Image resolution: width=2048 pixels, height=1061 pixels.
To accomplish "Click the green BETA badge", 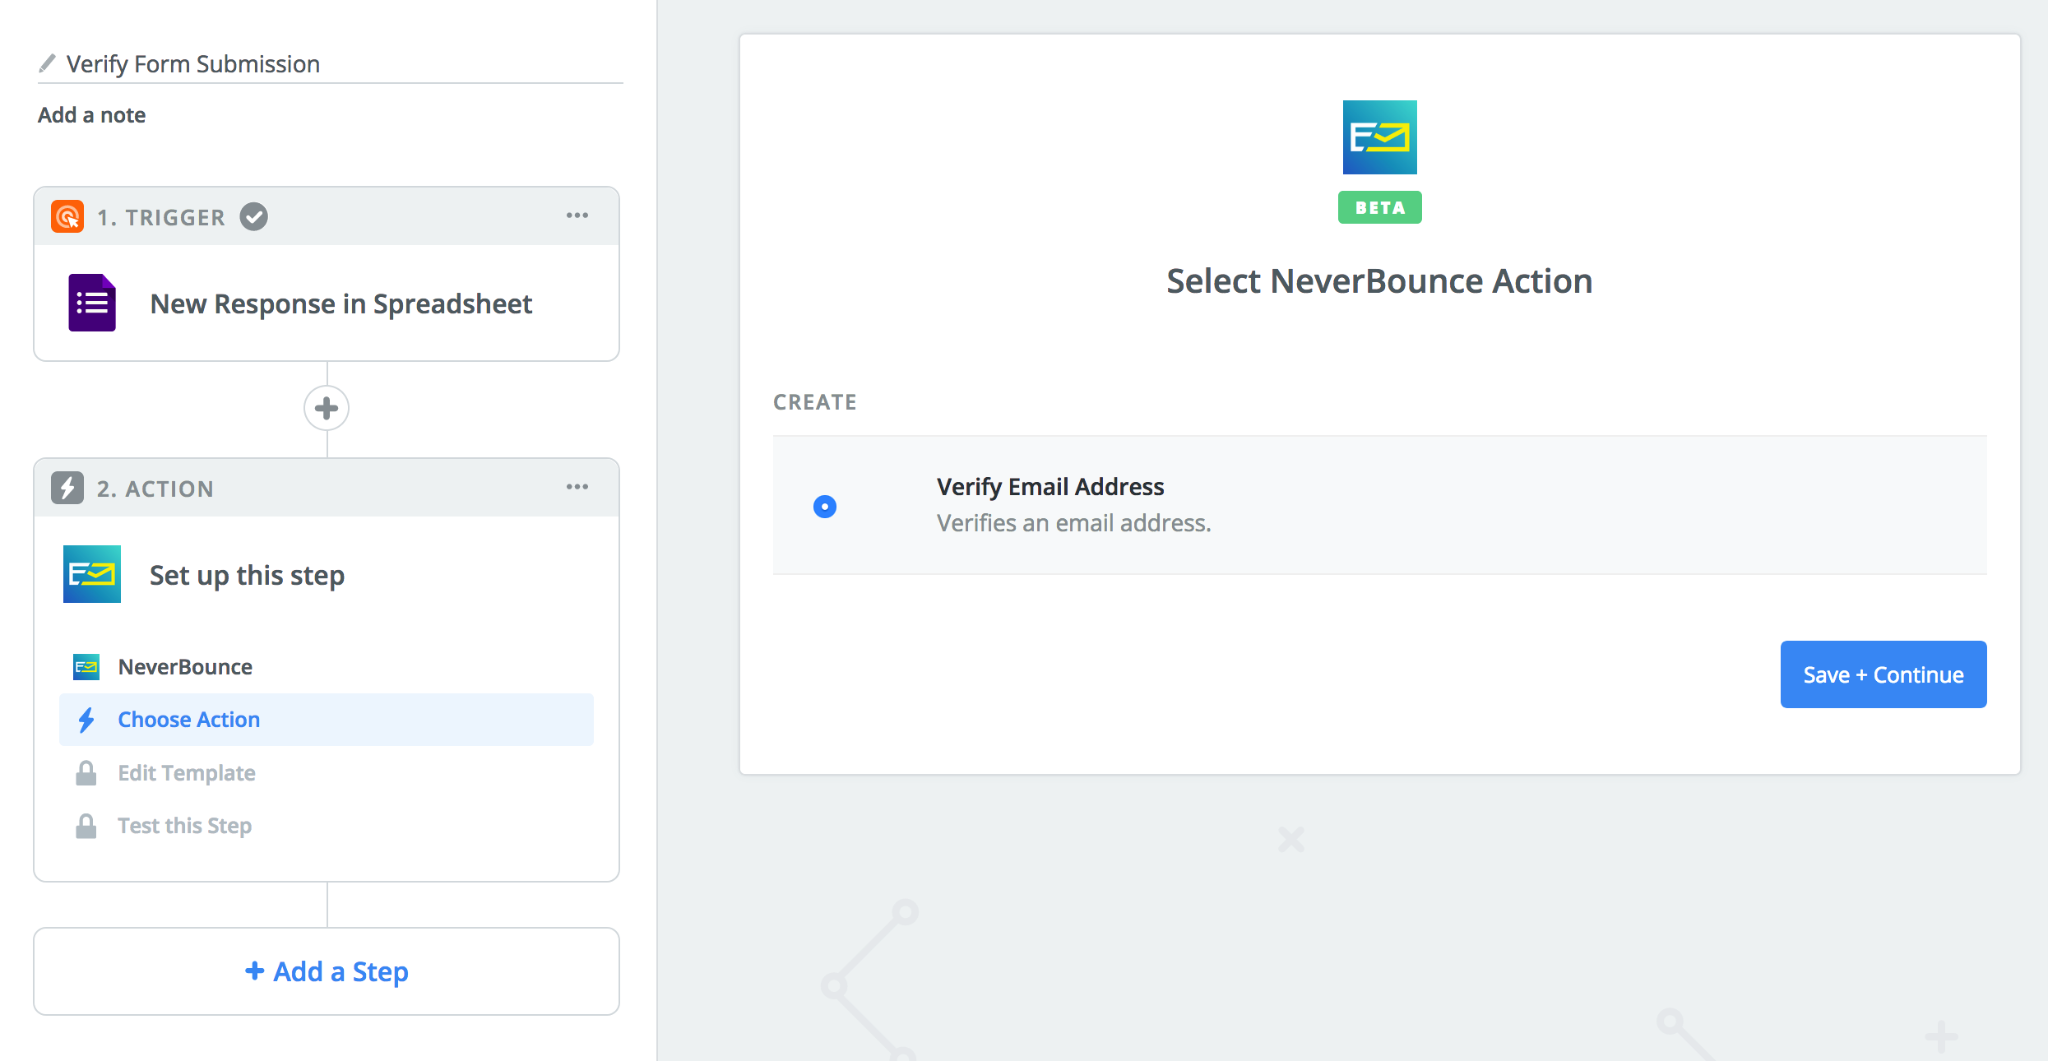I will [1380, 208].
